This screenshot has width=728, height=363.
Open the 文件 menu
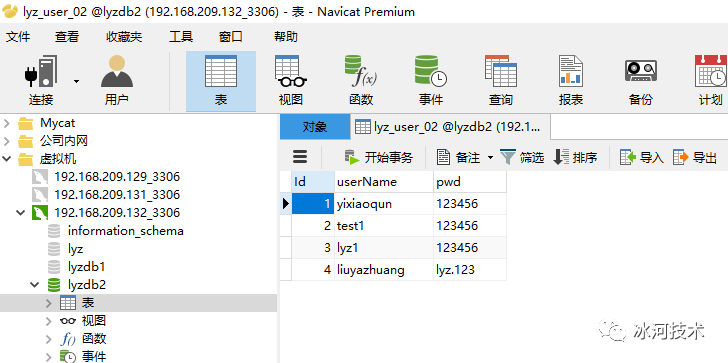pos(18,37)
